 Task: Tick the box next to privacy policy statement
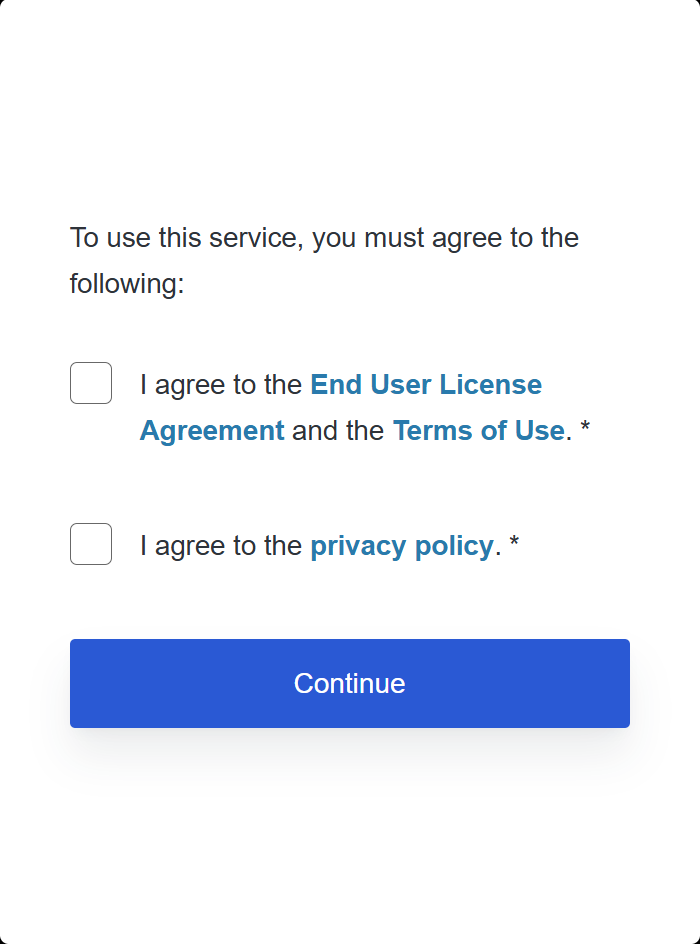[x=90, y=544]
